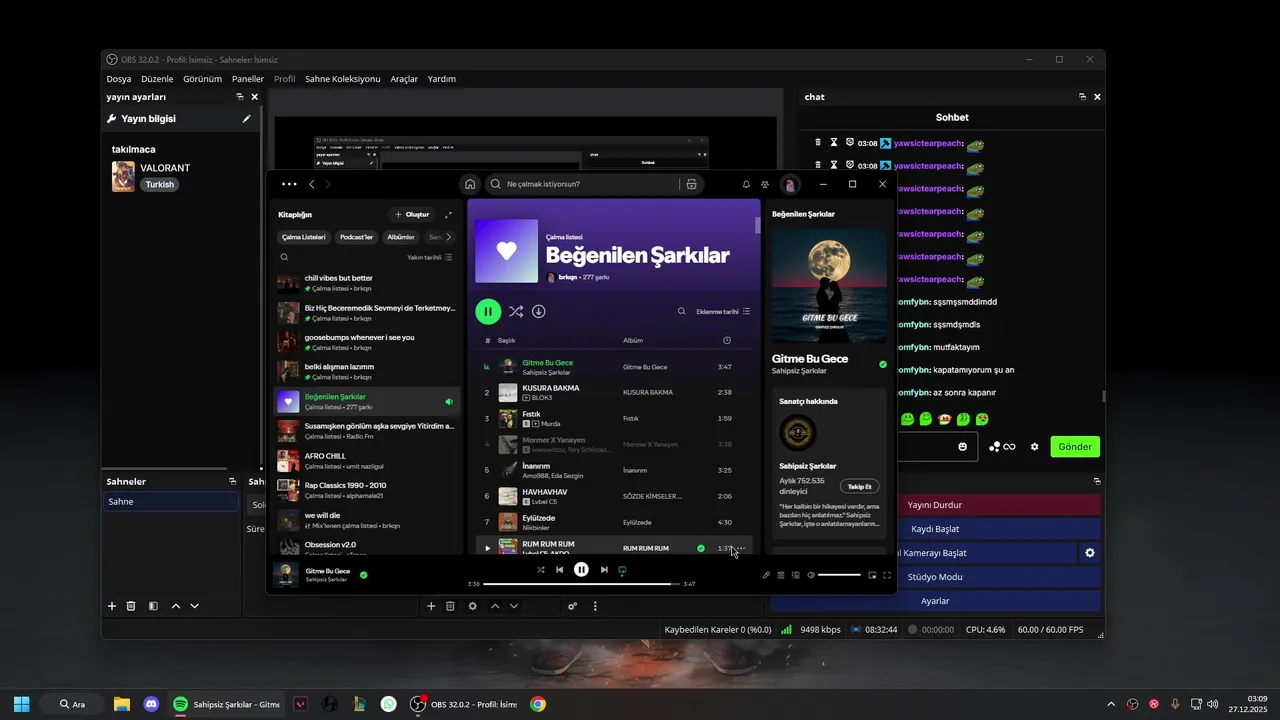Enter Spotify full screen mode
Screen dimensions: 1280x720
[887, 575]
